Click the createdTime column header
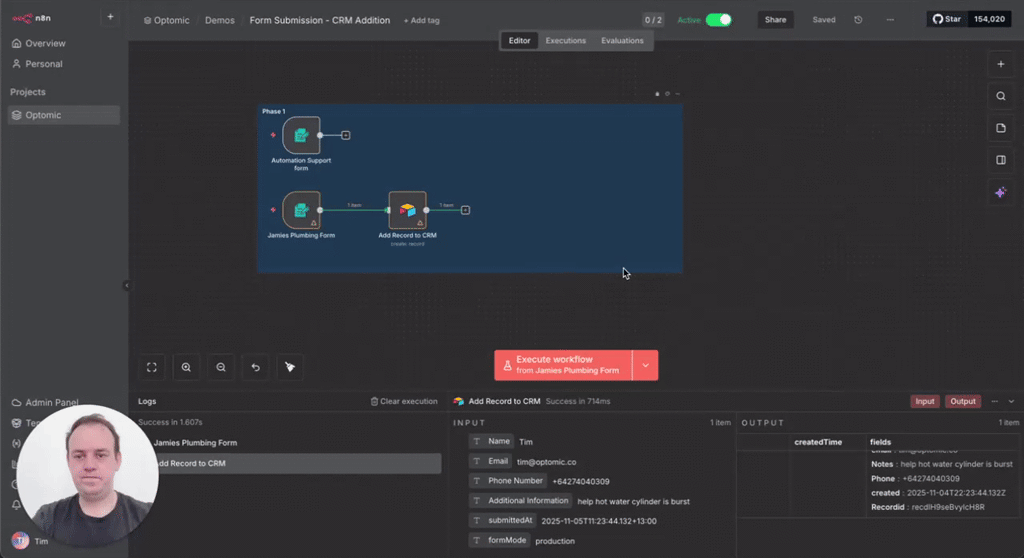The width and height of the screenshot is (1024, 558). click(818, 442)
